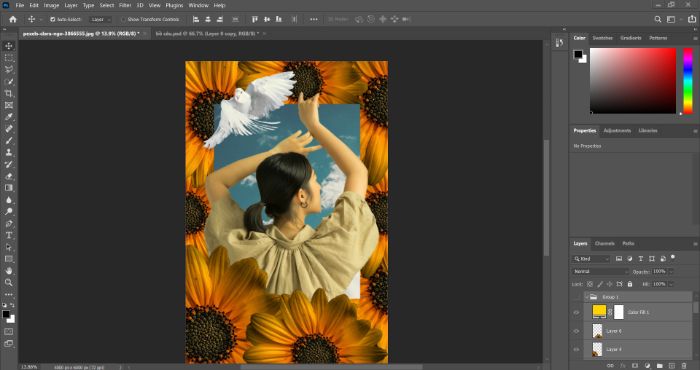The width and height of the screenshot is (700, 370).
Task: Select the Brush tool
Action: 8,141
